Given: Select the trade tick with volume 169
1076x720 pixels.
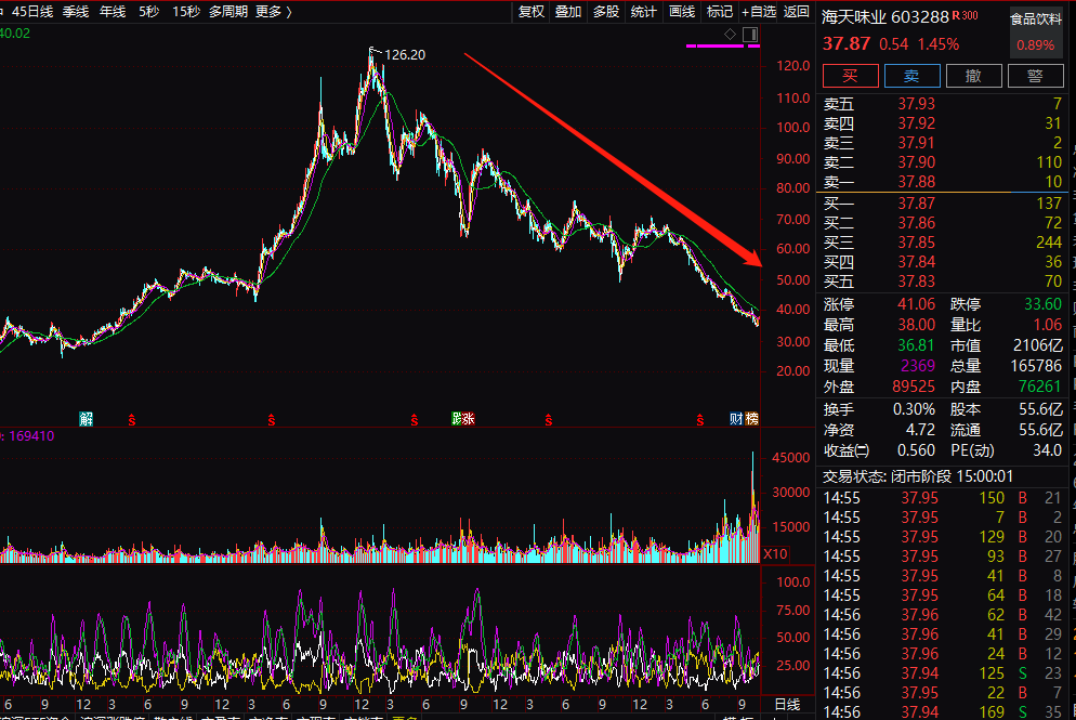Looking at the screenshot, I should (x=942, y=712).
